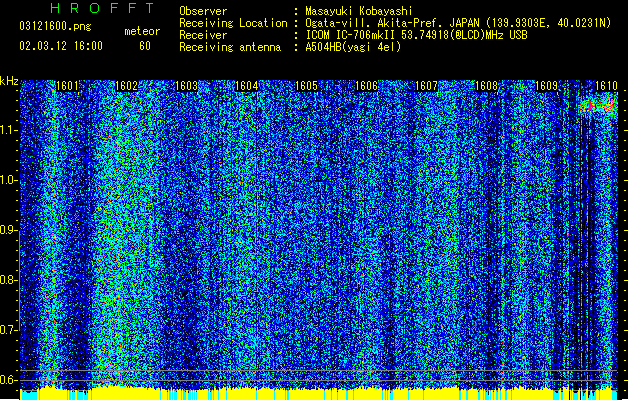The height and width of the screenshot is (400, 629).
Task: Click the observer name Masayuki Kobayashi
Action: coord(359,11)
